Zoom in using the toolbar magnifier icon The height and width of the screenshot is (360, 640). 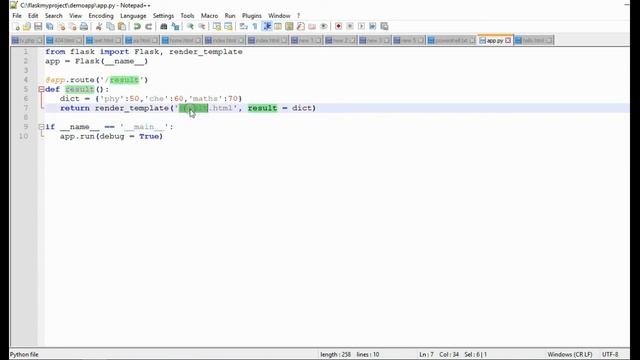tap(190, 27)
